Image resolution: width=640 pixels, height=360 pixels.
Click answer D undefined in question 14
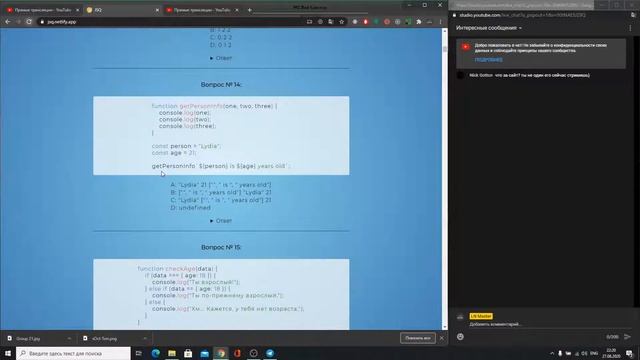point(191,207)
